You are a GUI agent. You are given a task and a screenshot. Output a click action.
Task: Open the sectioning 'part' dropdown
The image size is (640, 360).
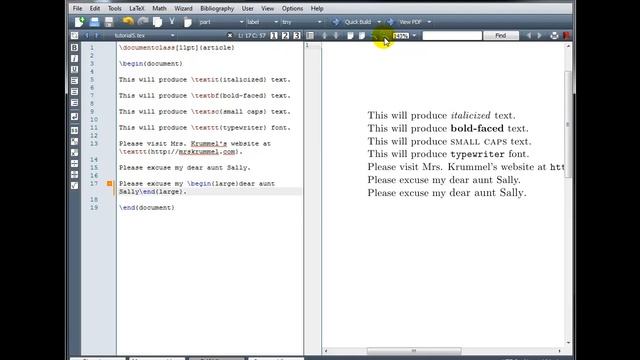[x=221, y=22]
